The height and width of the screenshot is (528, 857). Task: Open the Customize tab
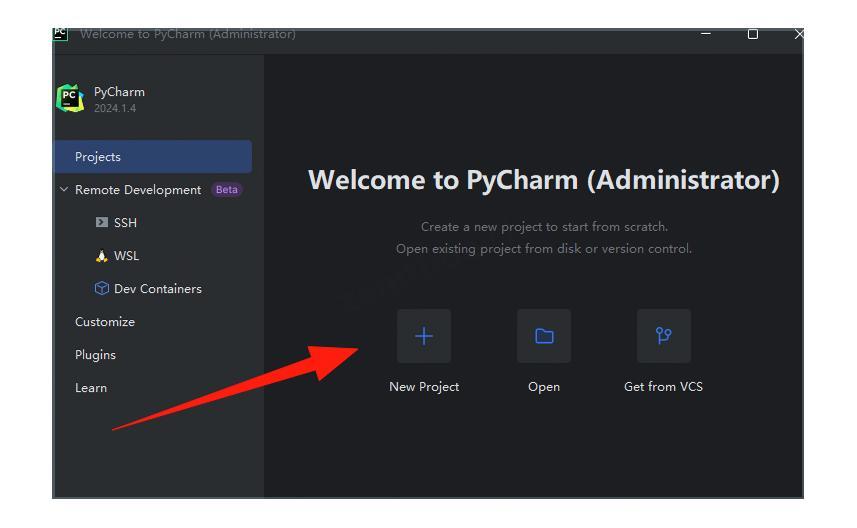(x=105, y=321)
